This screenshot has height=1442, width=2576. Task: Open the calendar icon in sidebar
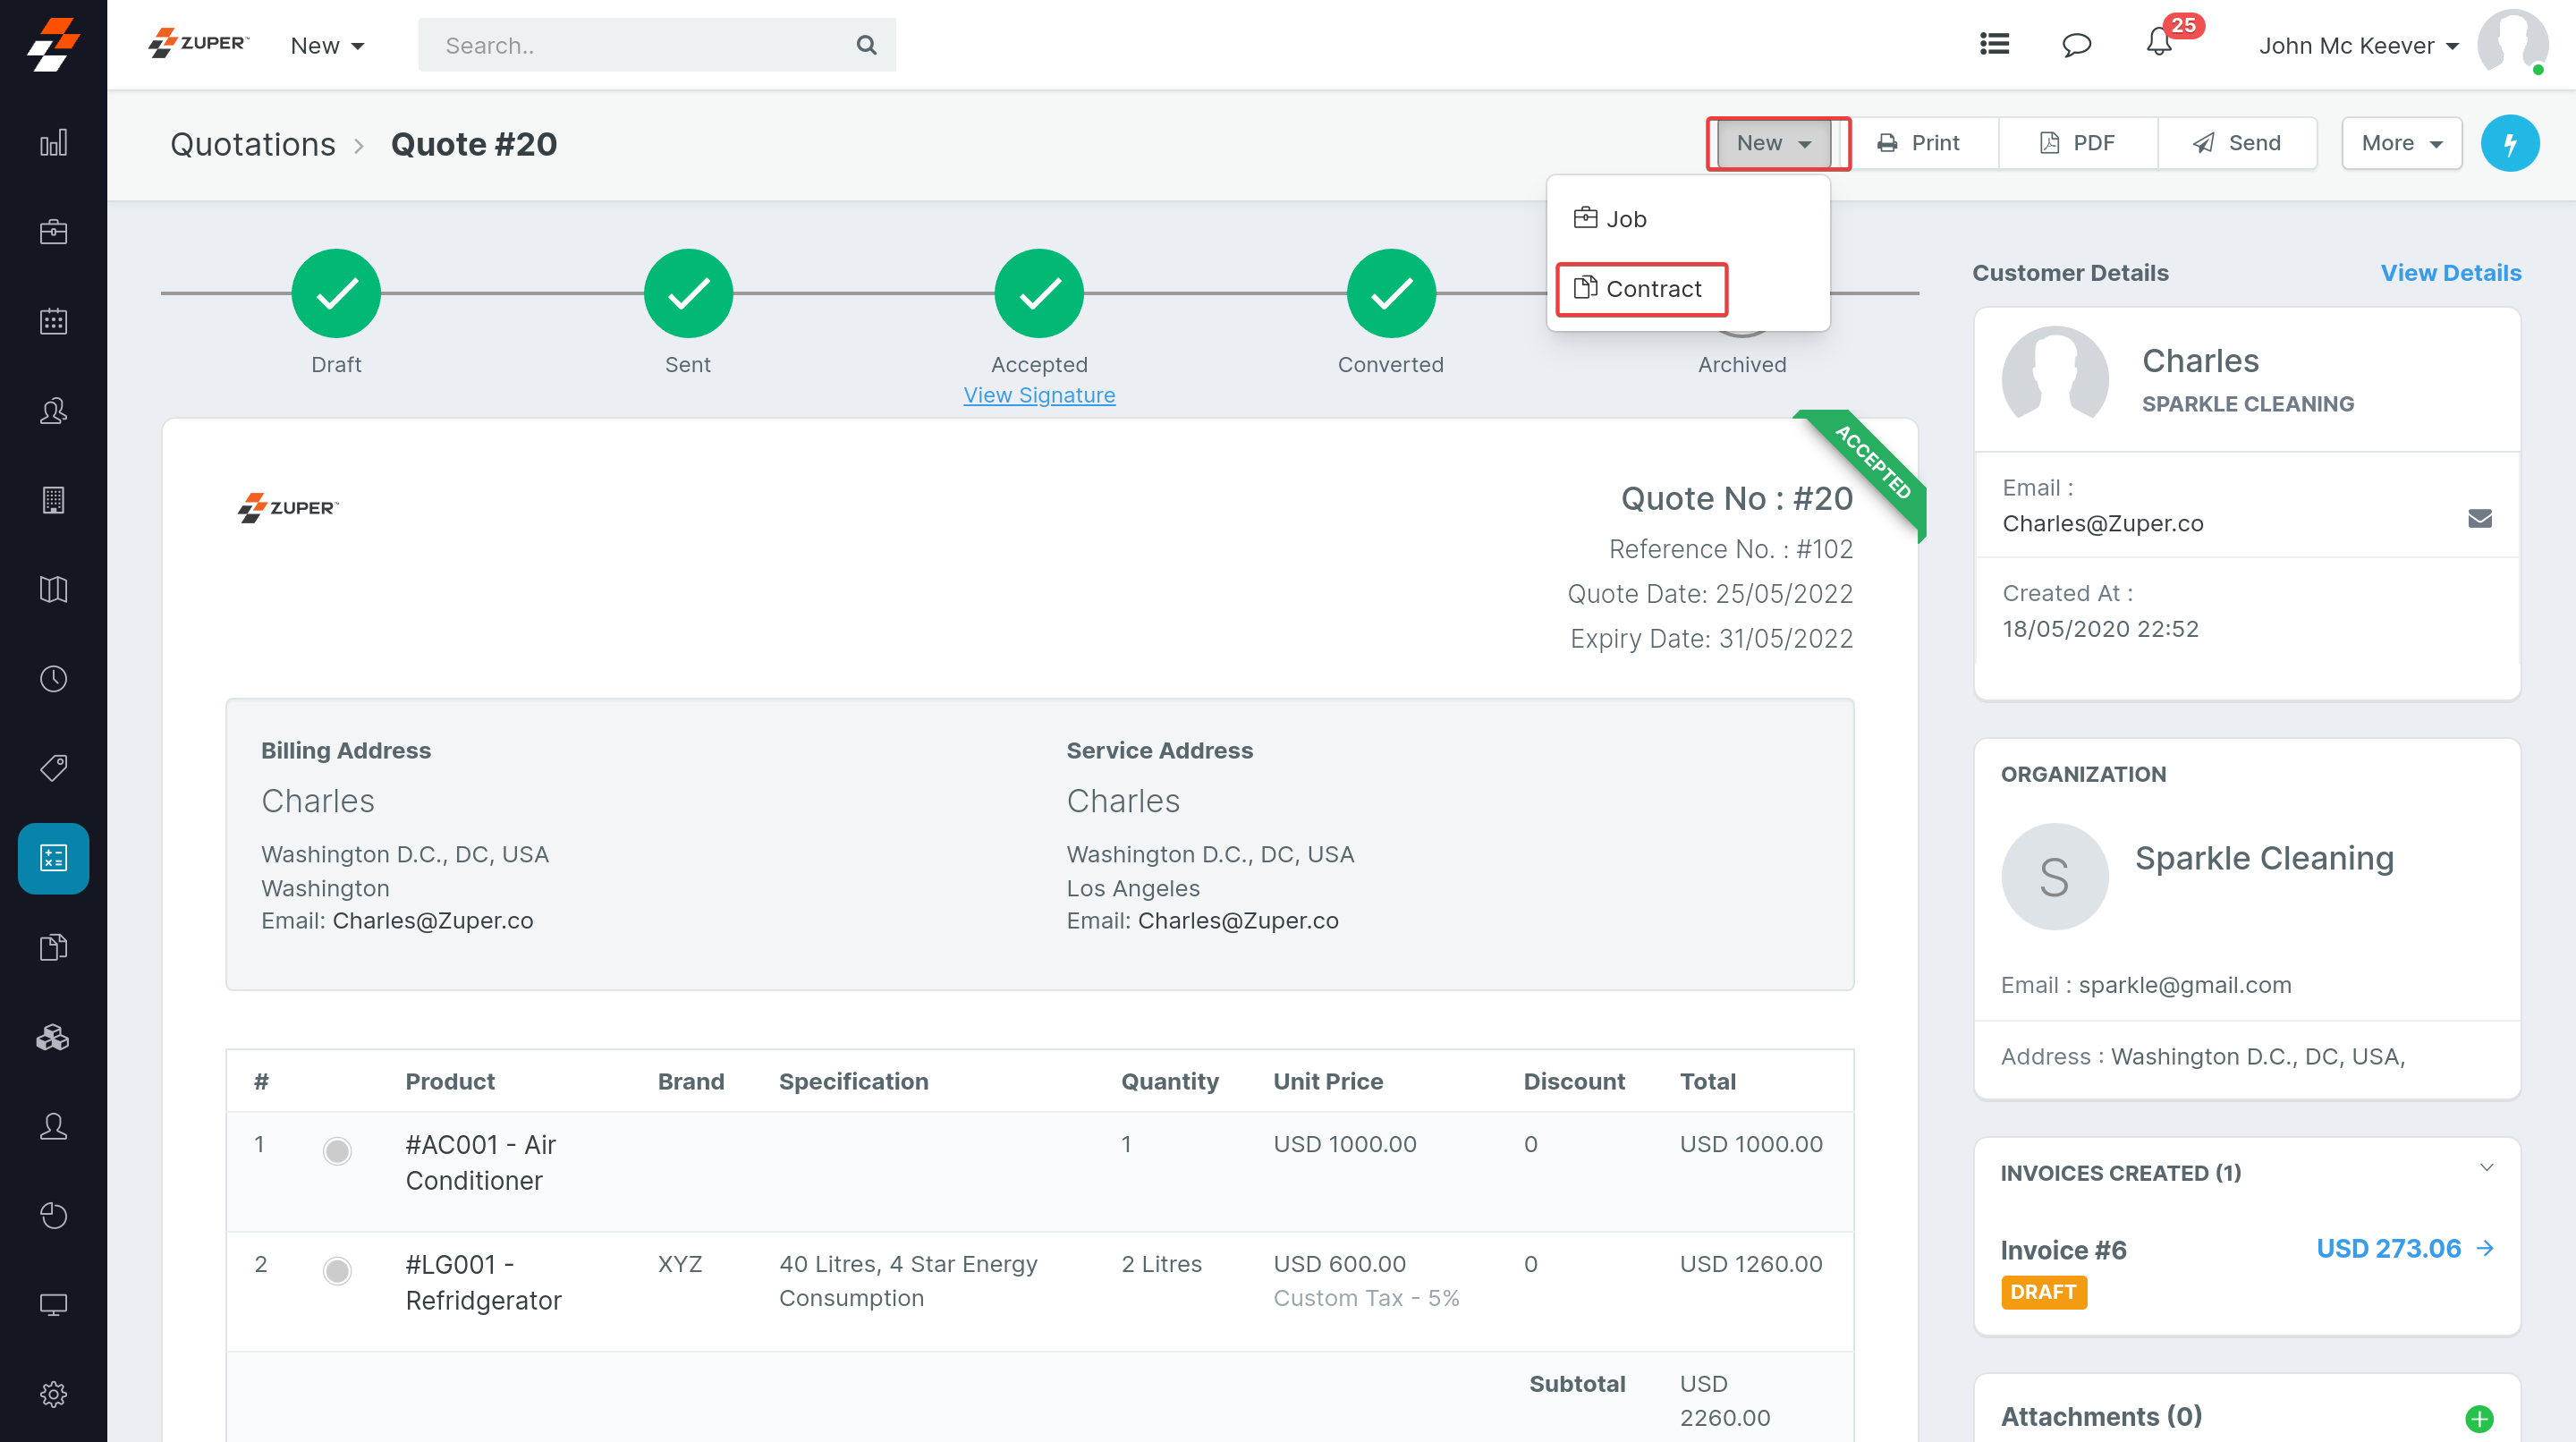point(53,321)
